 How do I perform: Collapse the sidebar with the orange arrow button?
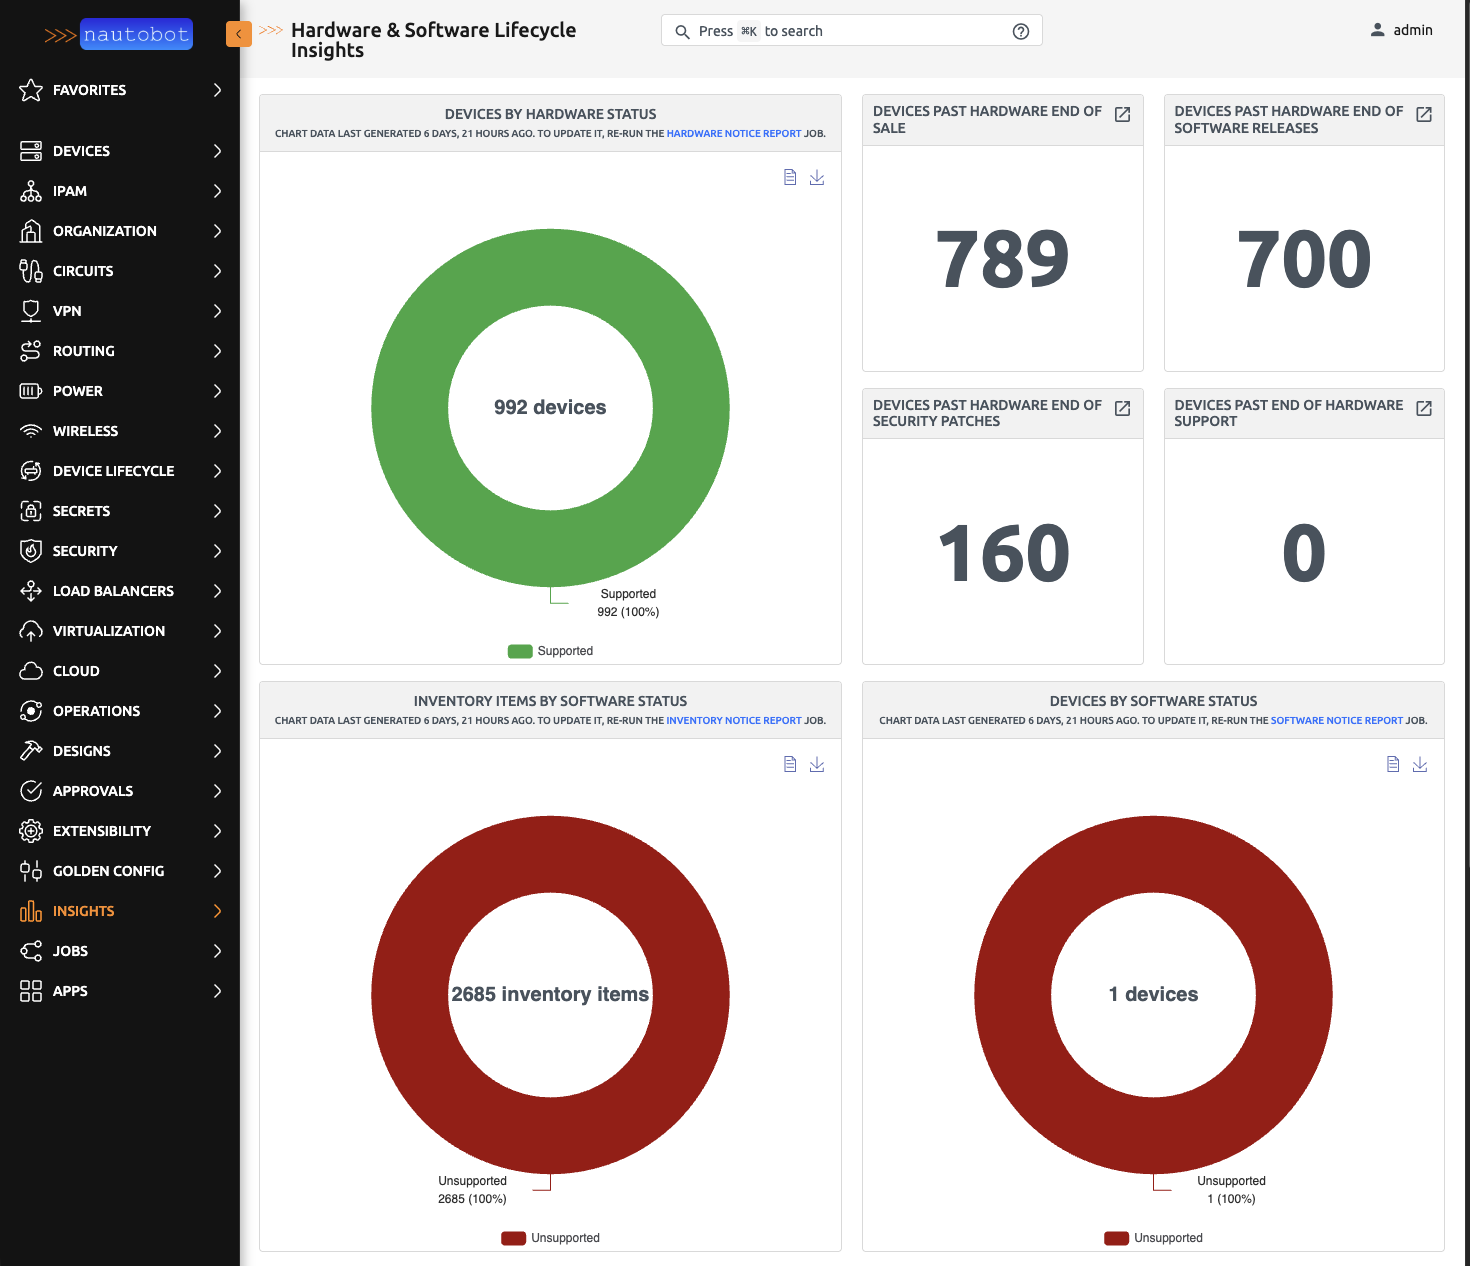(x=238, y=34)
